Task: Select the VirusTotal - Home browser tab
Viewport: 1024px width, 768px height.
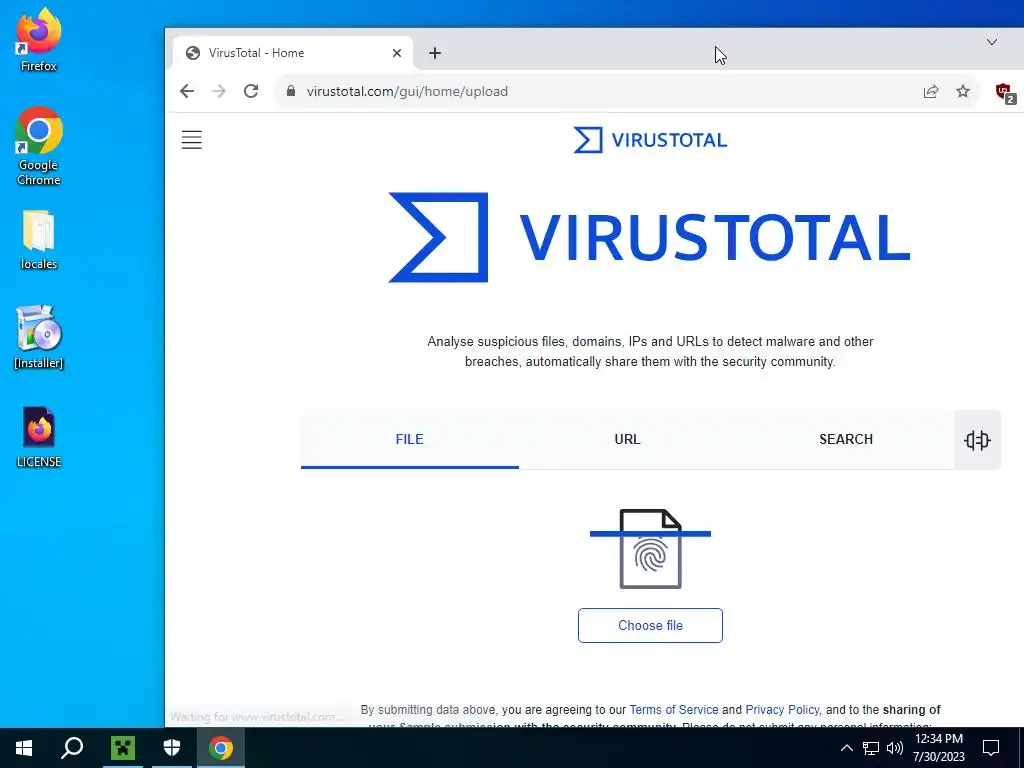Action: pos(293,53)
